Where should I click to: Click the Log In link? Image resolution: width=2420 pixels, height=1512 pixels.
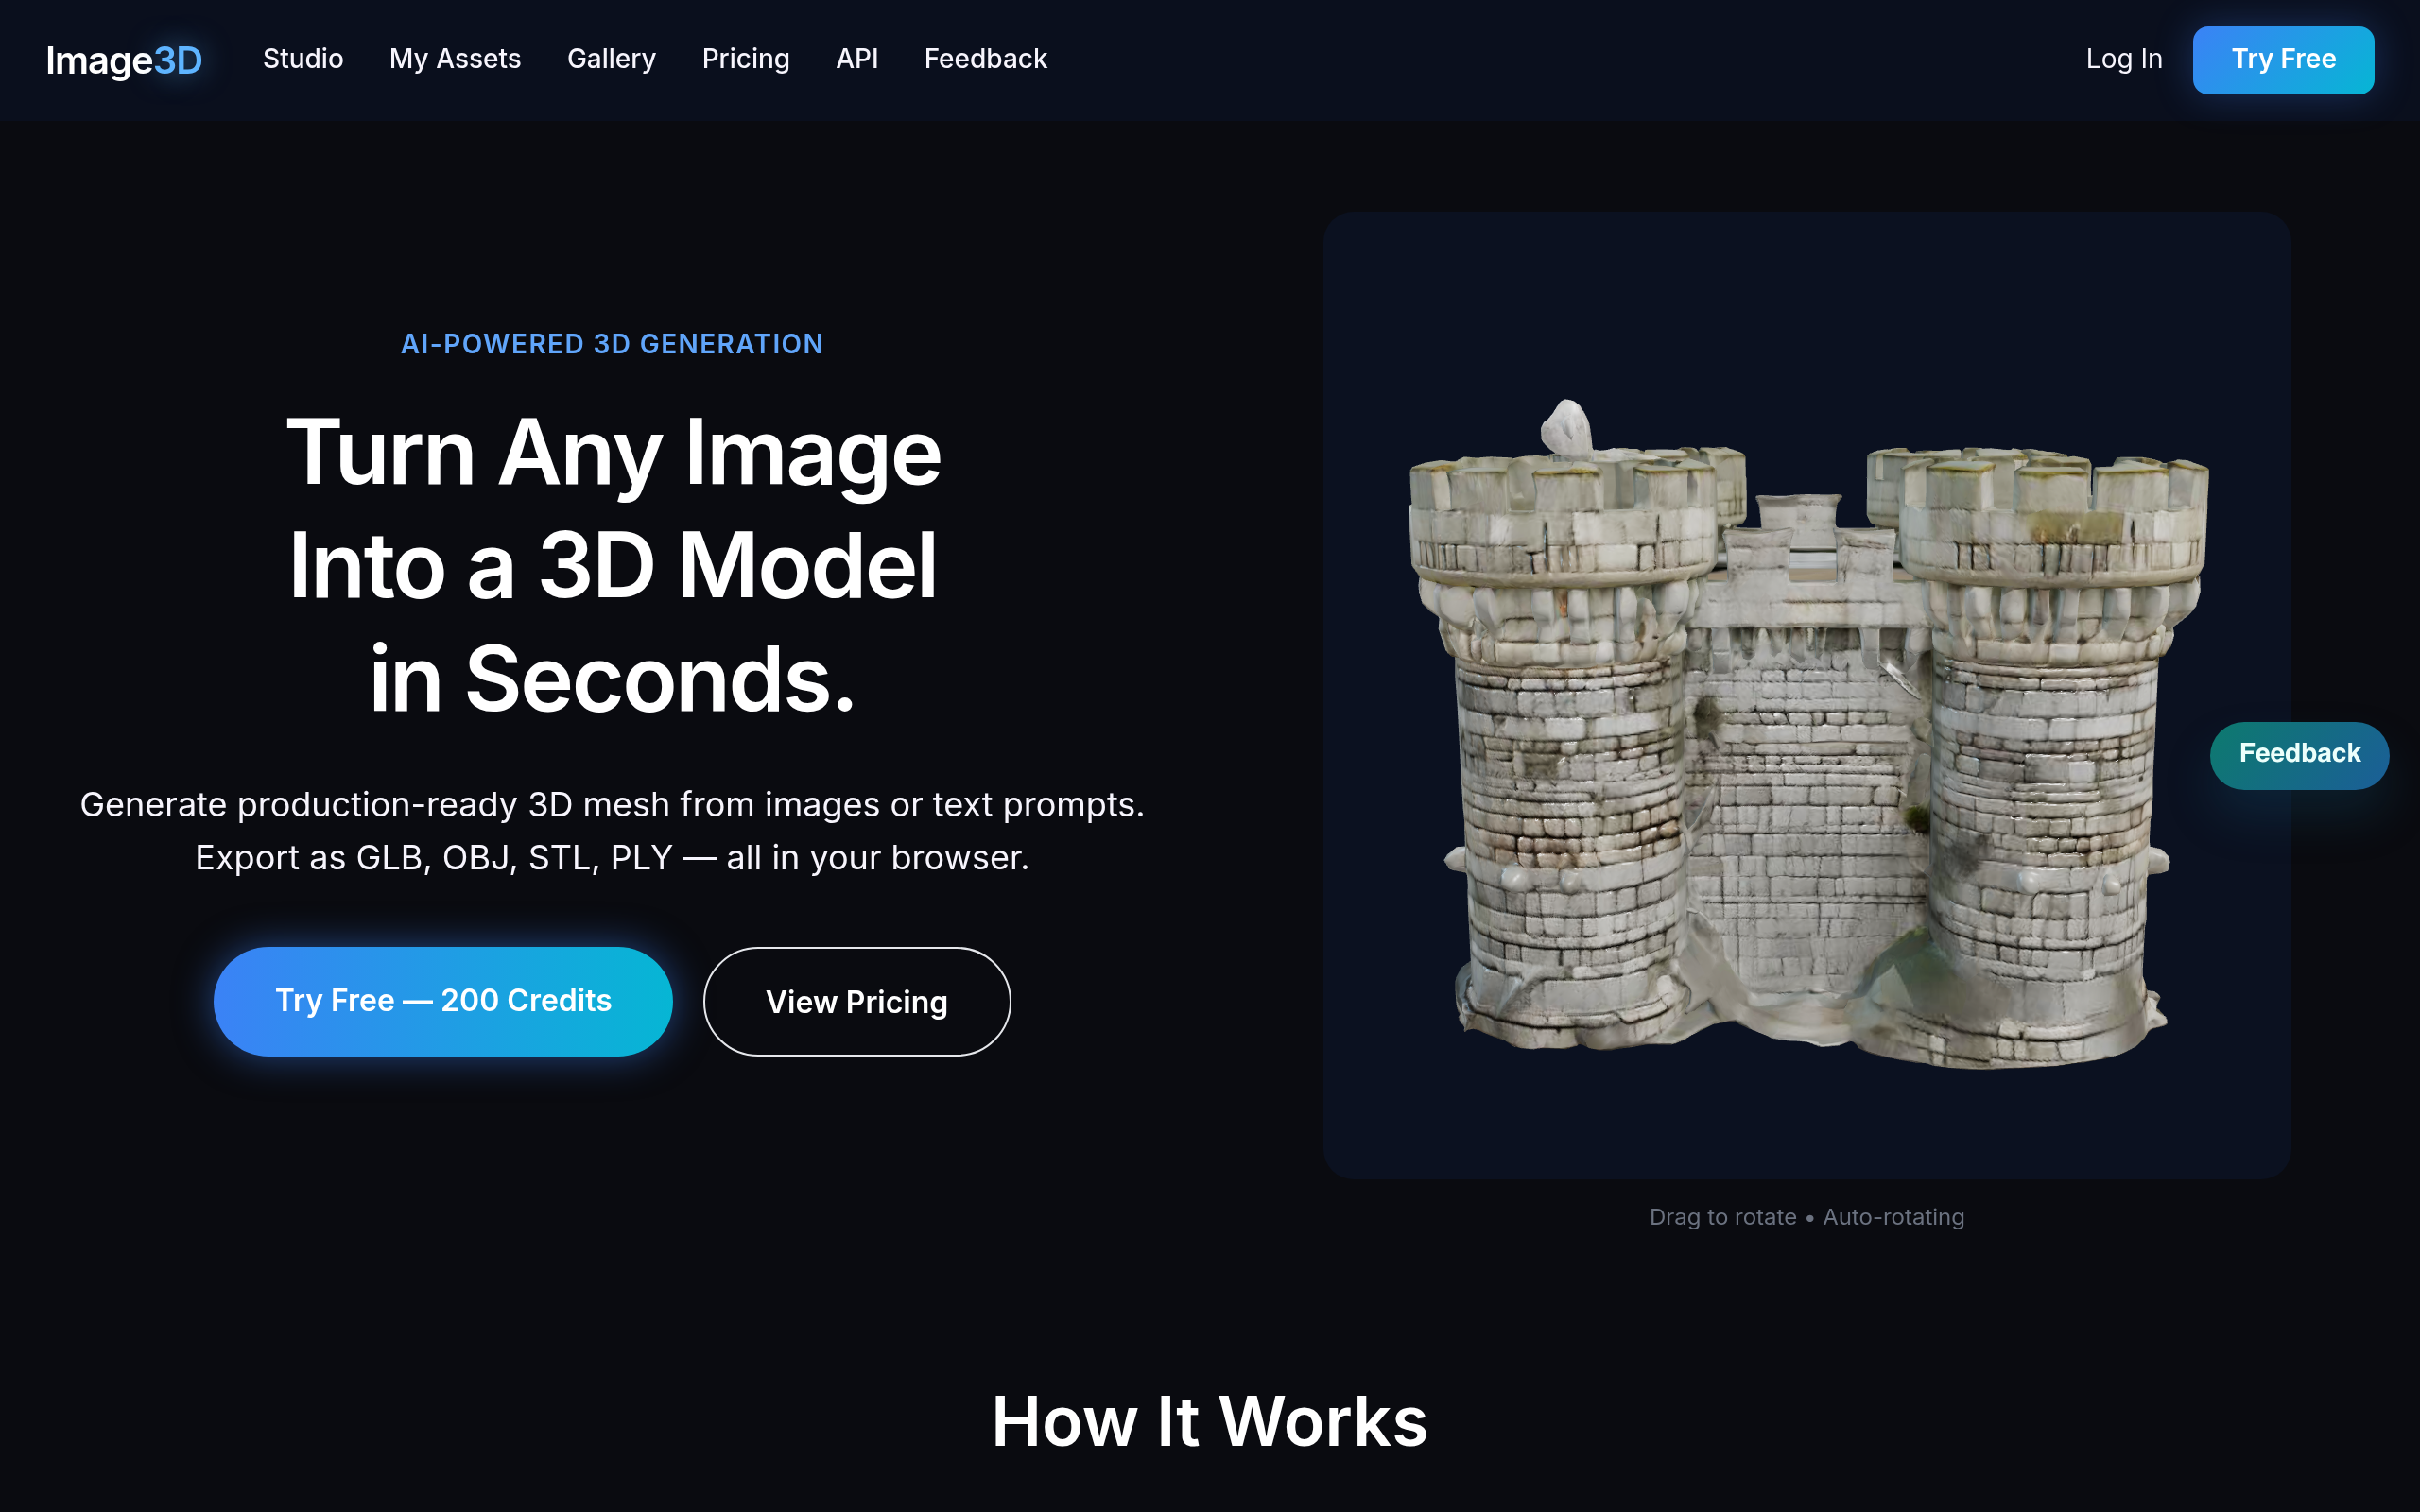2124,59
